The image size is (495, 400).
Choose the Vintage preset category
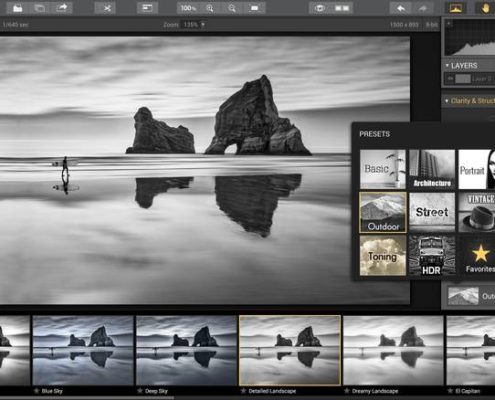[477, 212]
